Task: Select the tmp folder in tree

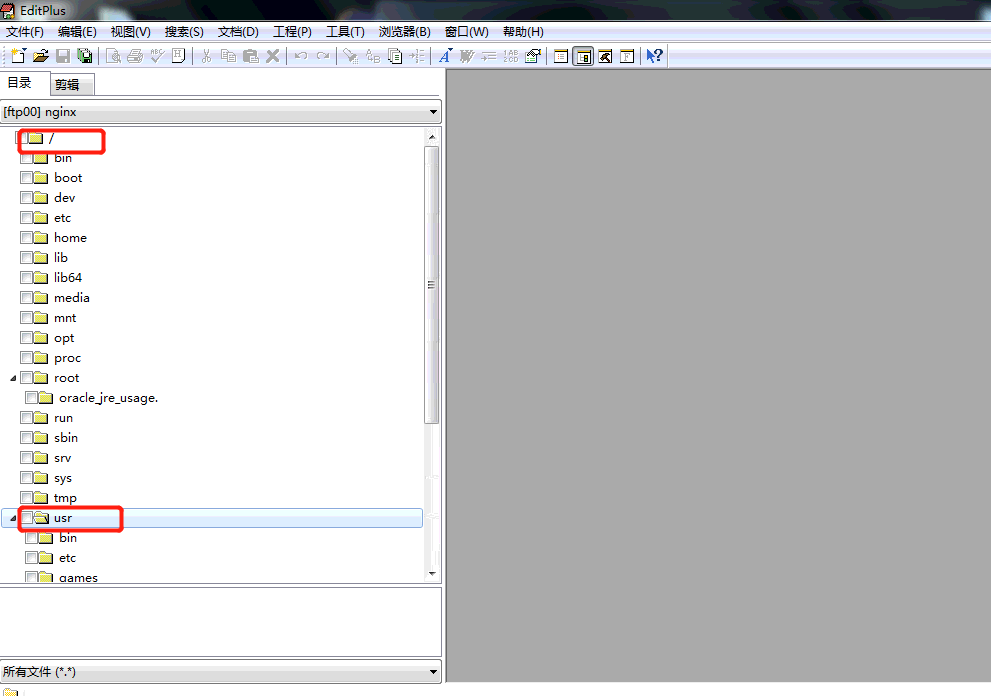Action: (65, 498)
